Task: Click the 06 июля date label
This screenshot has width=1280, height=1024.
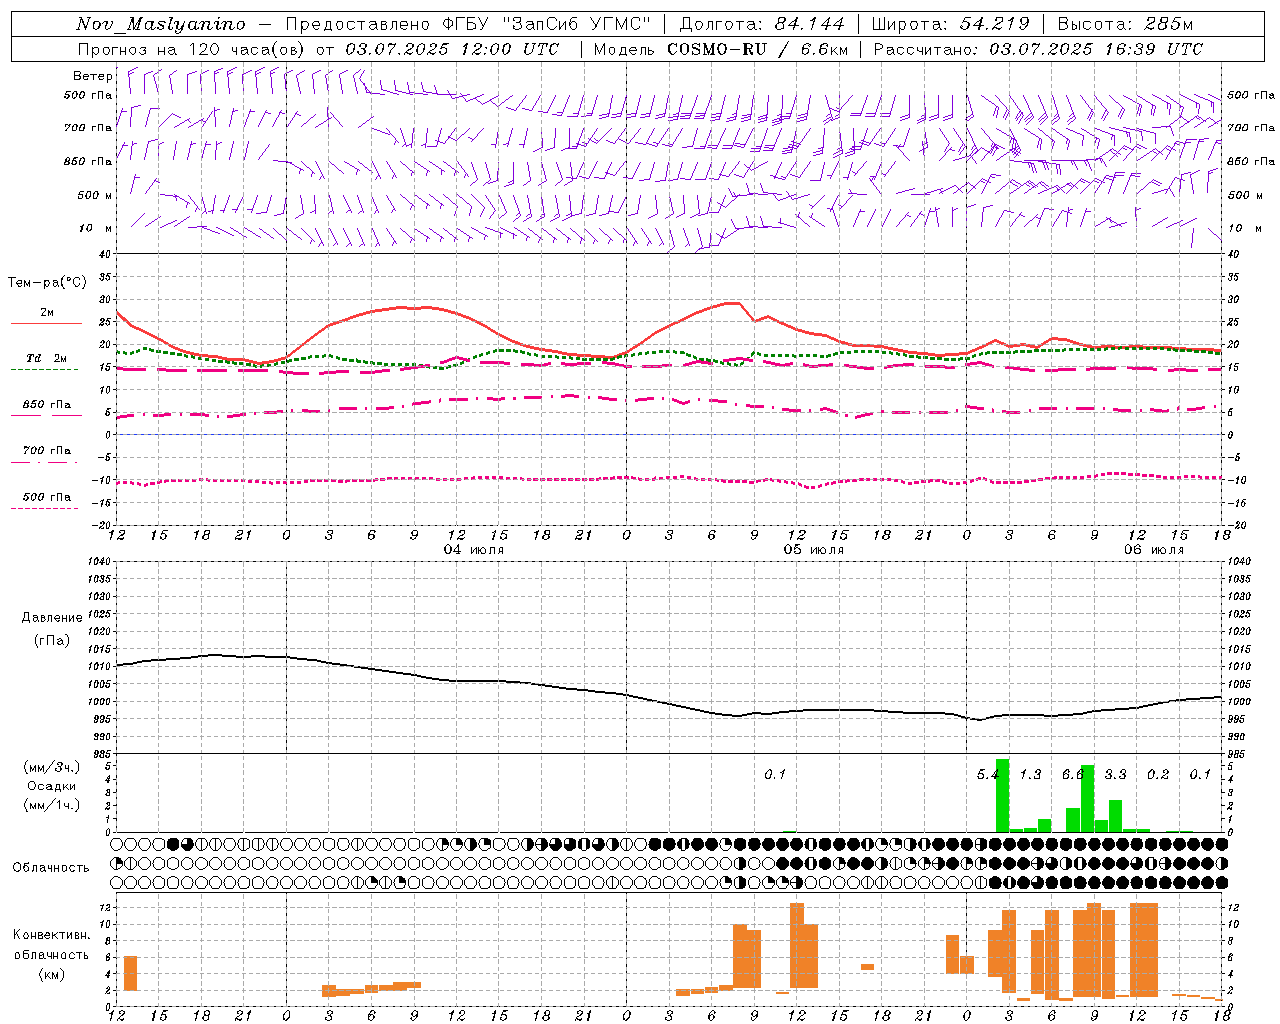Action: 1154,549
